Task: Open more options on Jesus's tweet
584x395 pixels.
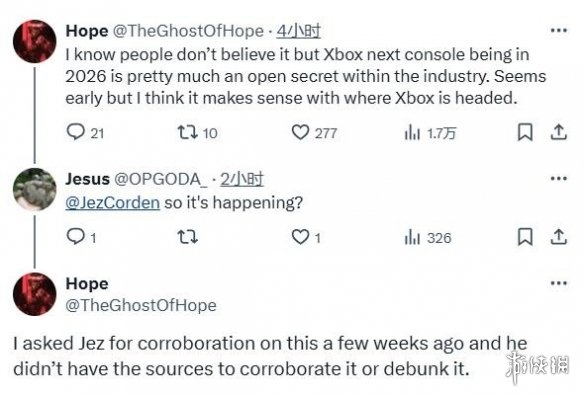Action: [x=559, y=179]
